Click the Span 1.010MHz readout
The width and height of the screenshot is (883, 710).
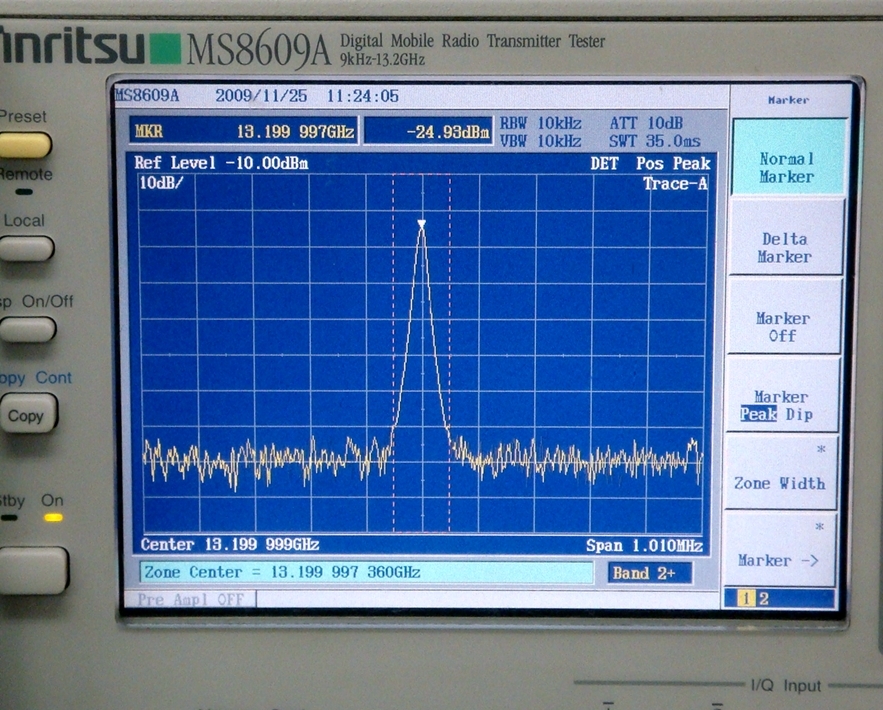point(644,546)
